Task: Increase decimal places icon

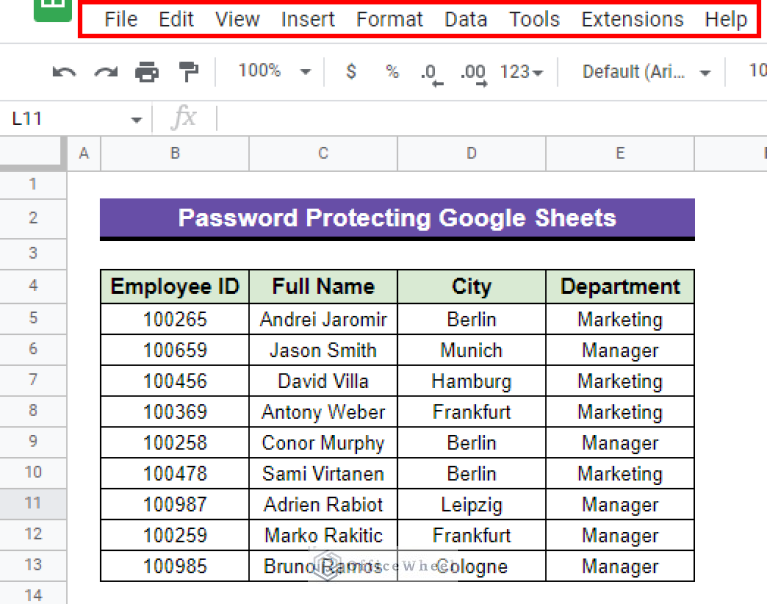Action: (x=474, y=74)
